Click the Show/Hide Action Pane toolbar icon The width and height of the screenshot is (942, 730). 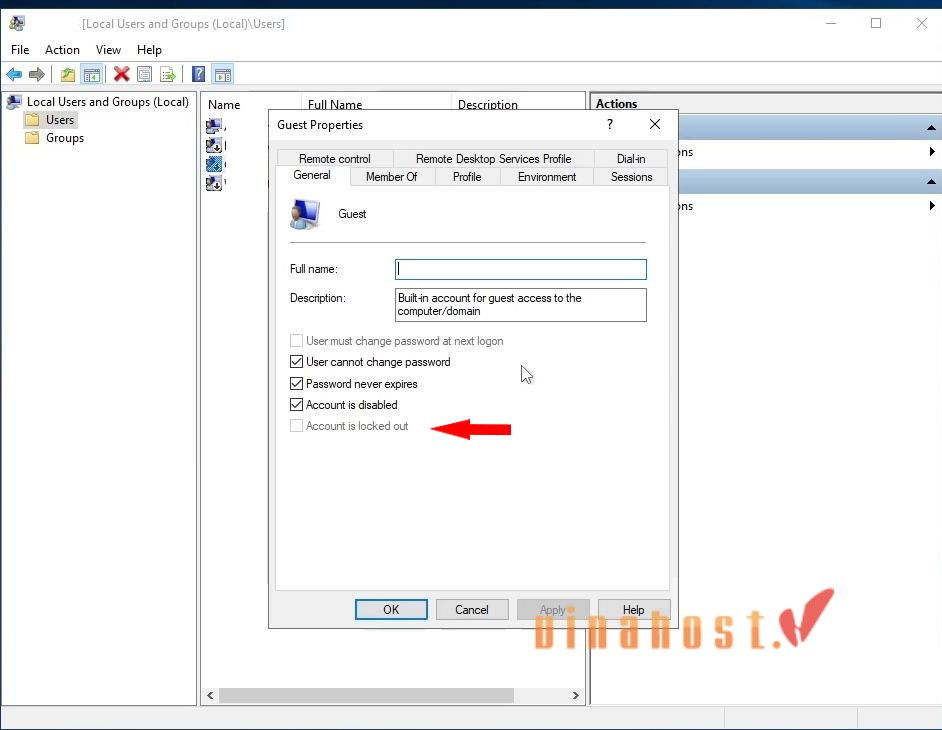[x=222, y=74]
